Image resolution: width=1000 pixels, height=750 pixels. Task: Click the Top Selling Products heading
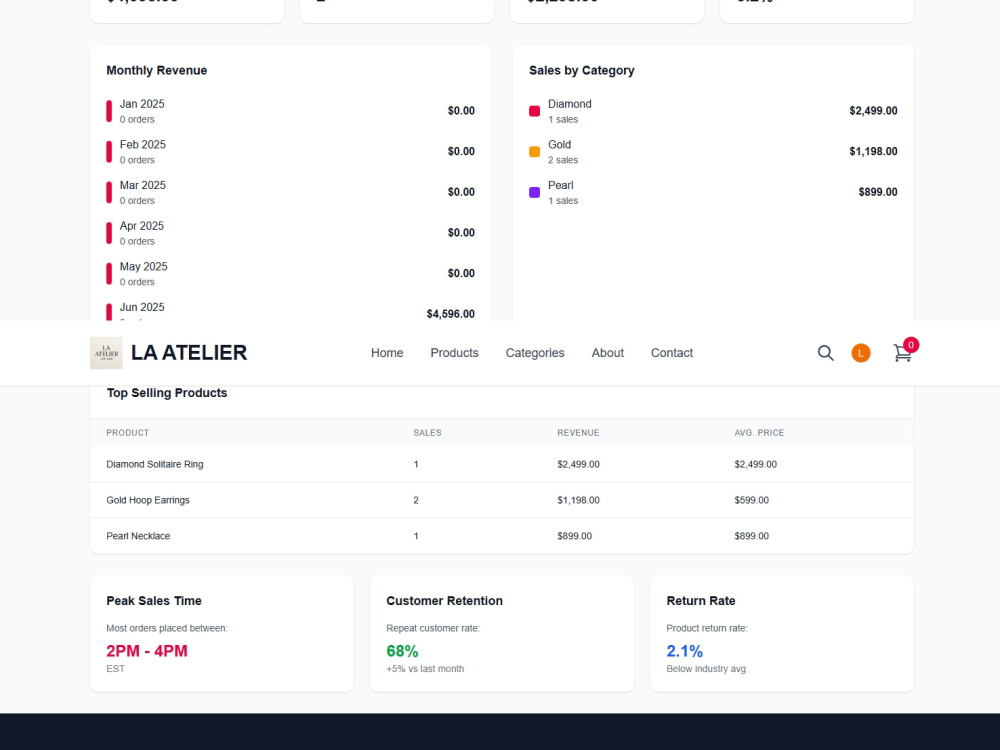166,393
